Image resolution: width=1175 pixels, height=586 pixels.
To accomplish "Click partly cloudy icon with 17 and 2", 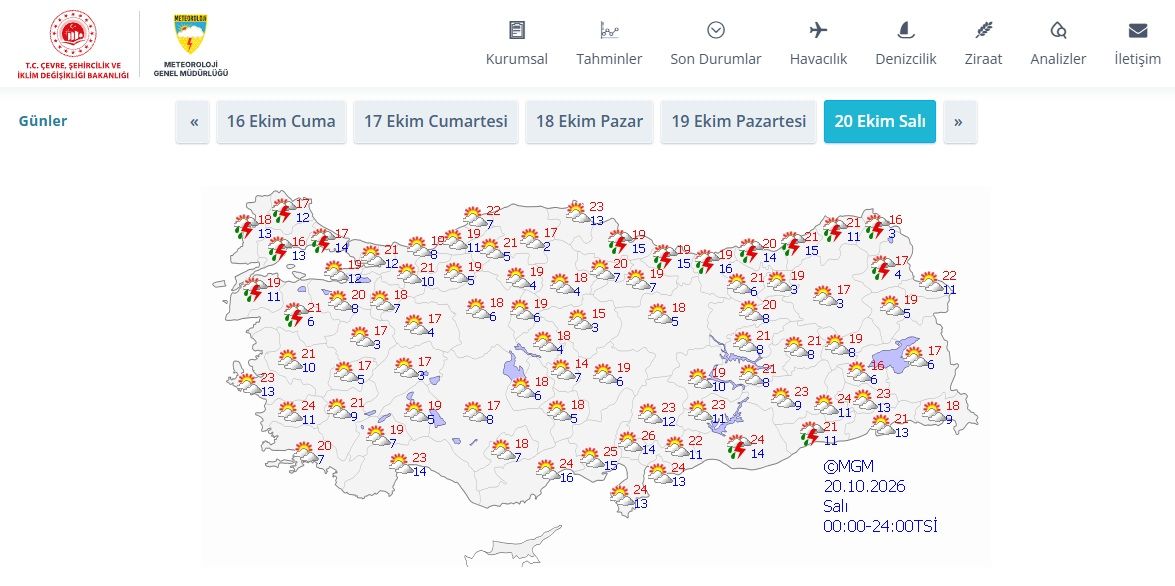I will pyautogui.click(x=531, y=240).
